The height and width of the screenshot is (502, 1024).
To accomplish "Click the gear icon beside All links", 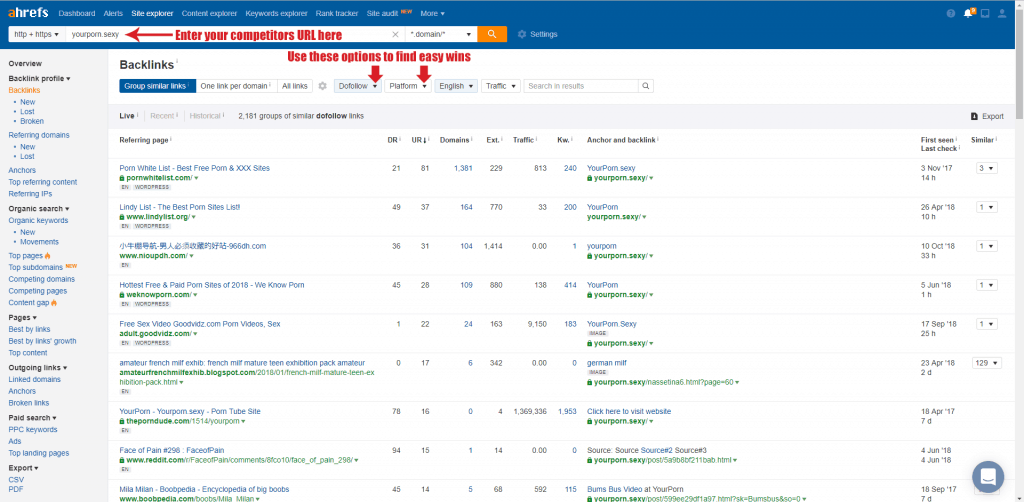I will tap(322, 86).
